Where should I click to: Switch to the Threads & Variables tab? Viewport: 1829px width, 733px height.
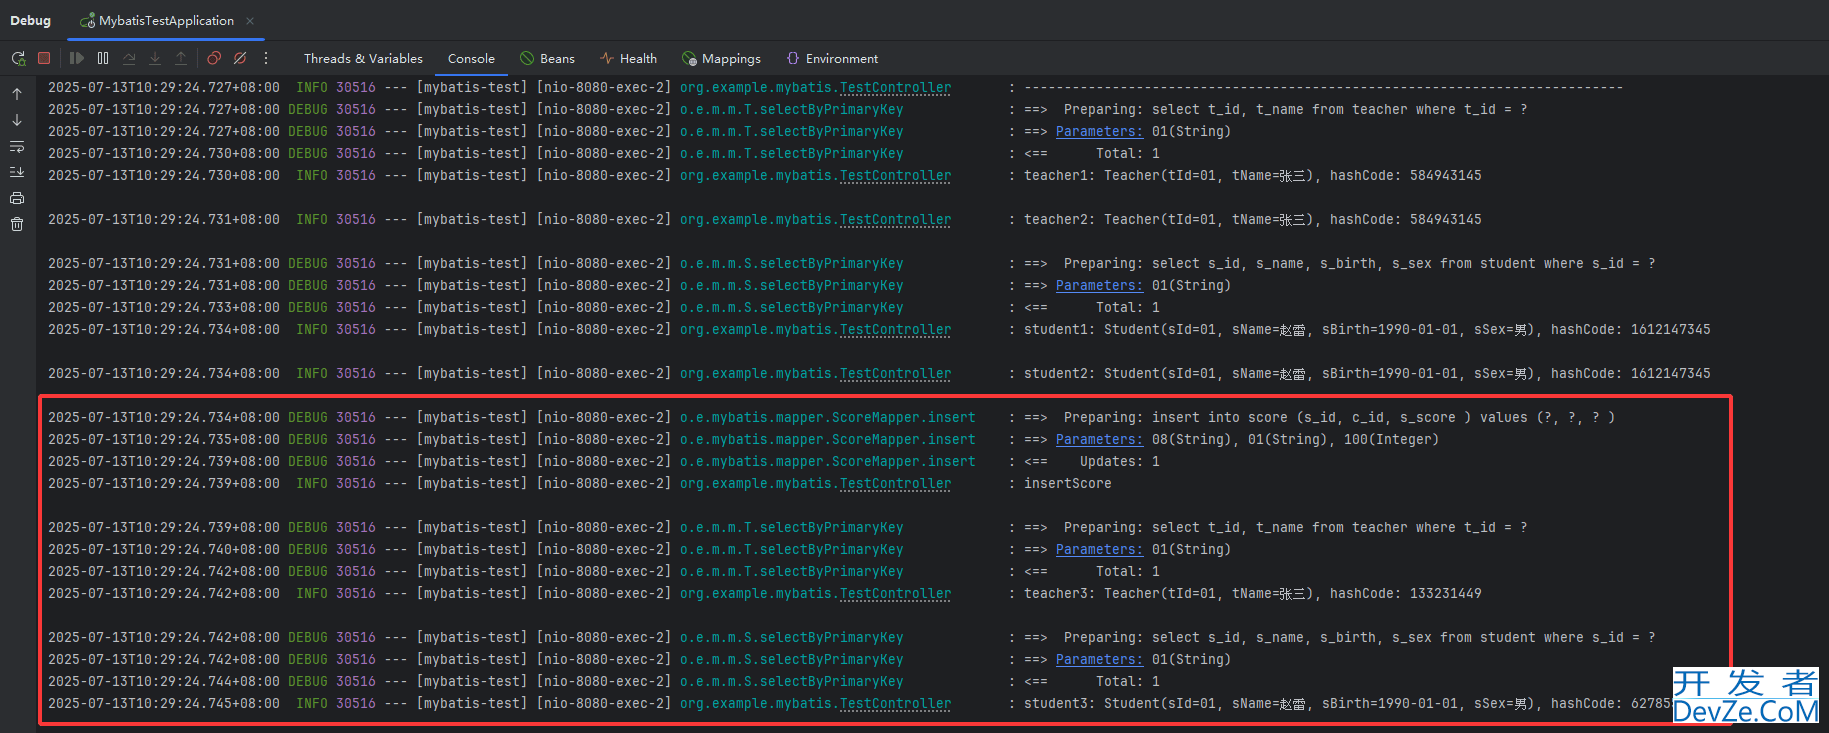coord(363,59)
